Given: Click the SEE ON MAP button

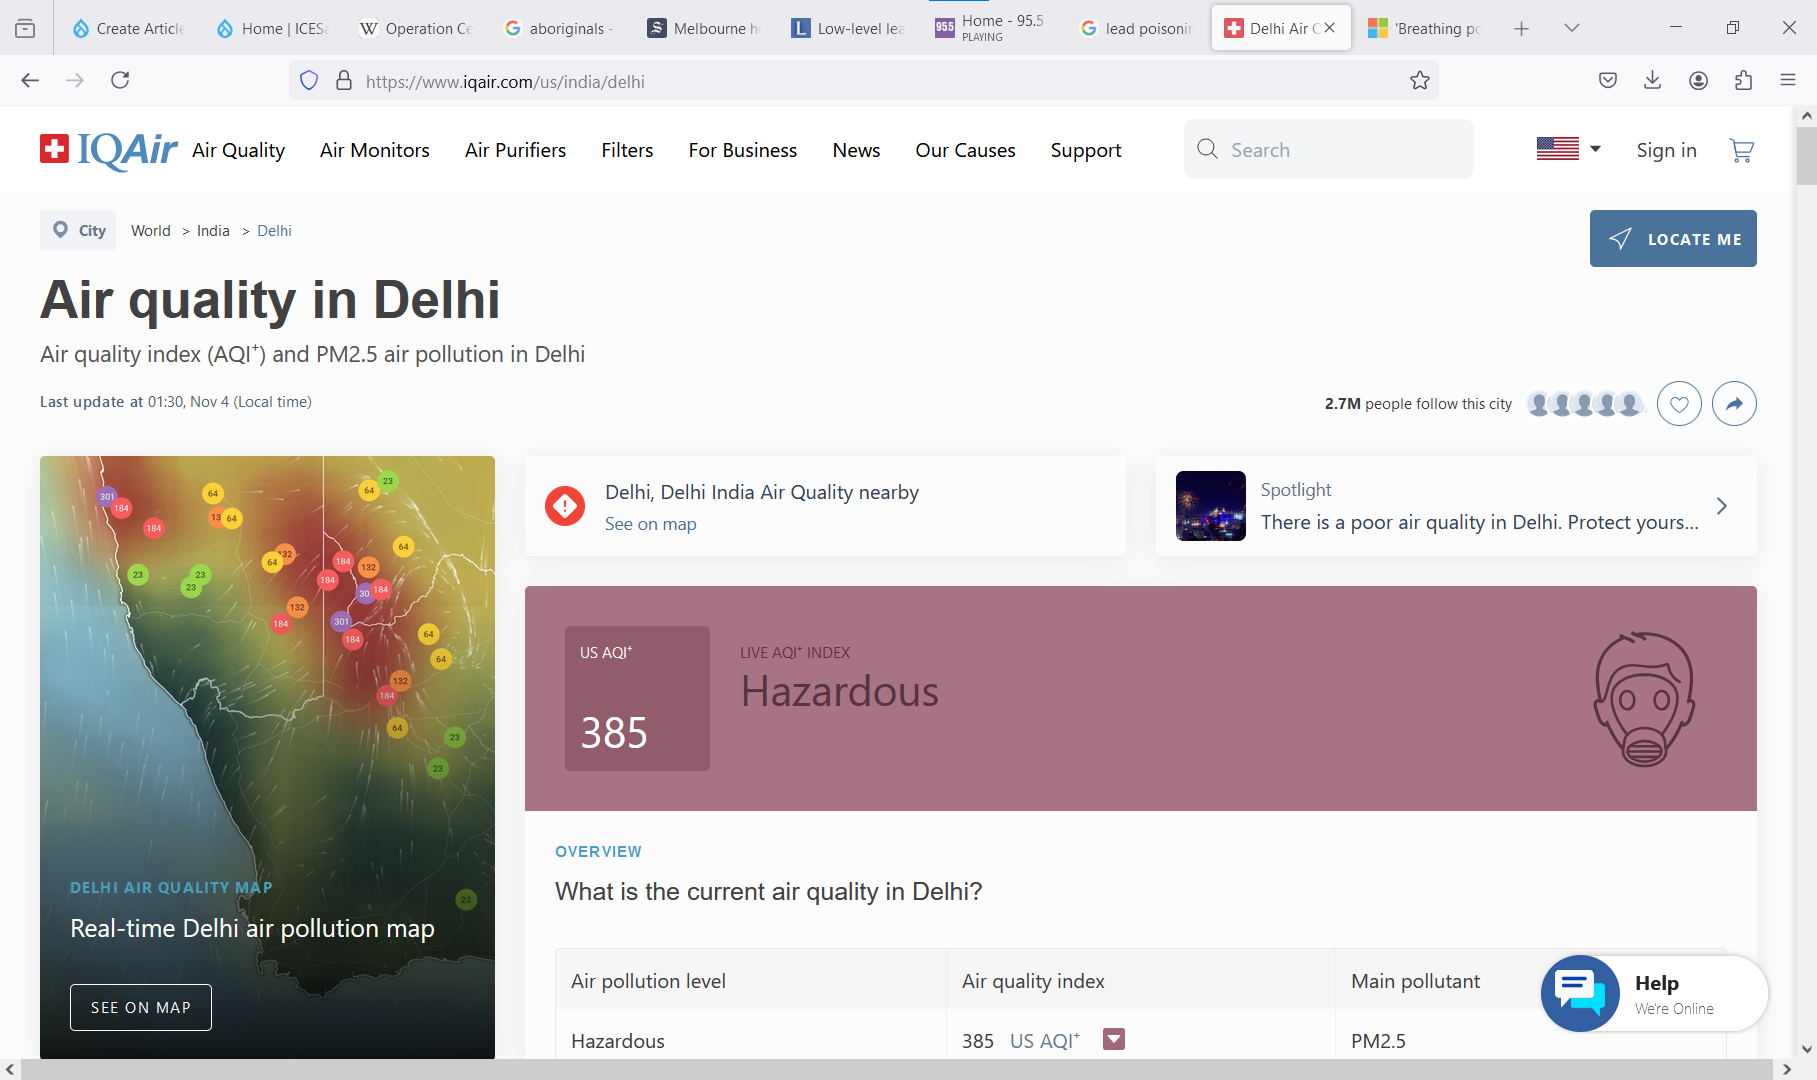Looking at the screenshot, I should 141,1007.
